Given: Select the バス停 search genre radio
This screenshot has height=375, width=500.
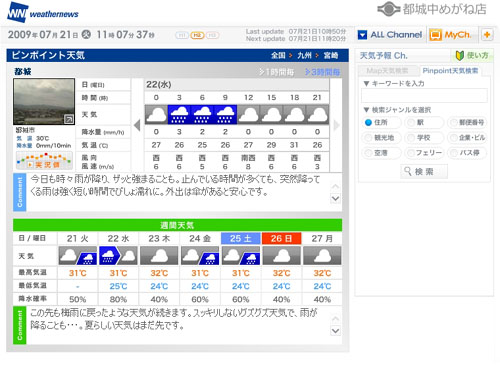Looking at the screenshot, I should [453, 153].
